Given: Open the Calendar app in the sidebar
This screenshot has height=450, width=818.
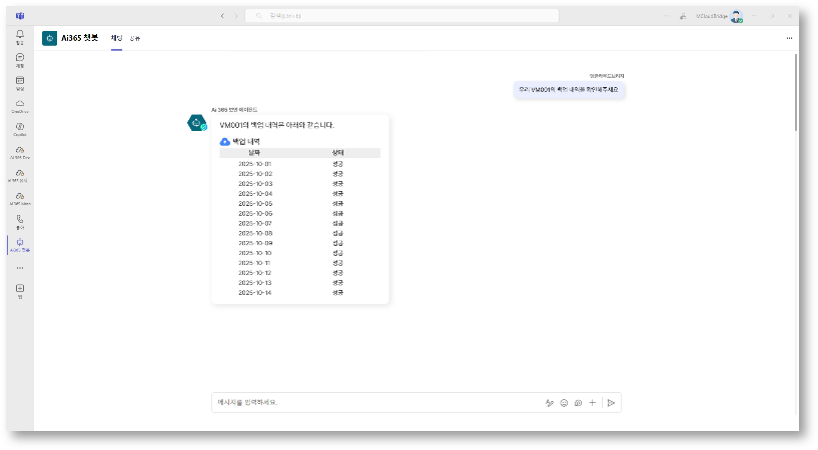Looking at the screenshot, I should coord(19,82).
